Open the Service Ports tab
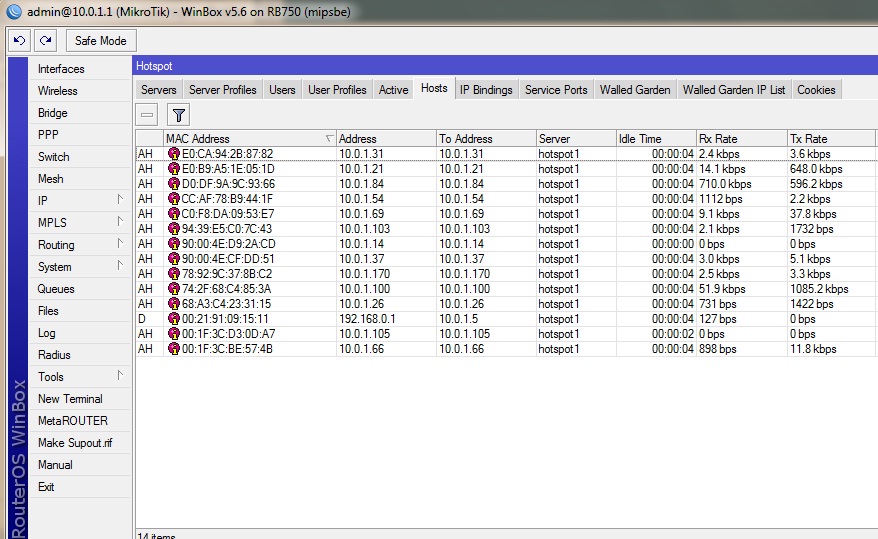878x539 pixels. (556, 90)
